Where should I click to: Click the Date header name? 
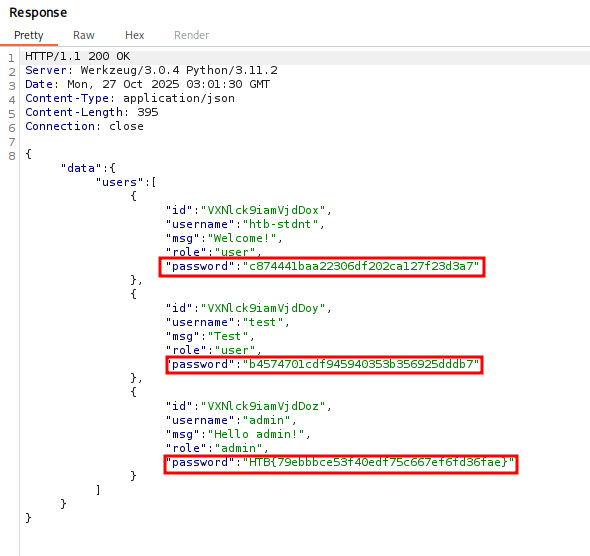(x=39, y=84)
